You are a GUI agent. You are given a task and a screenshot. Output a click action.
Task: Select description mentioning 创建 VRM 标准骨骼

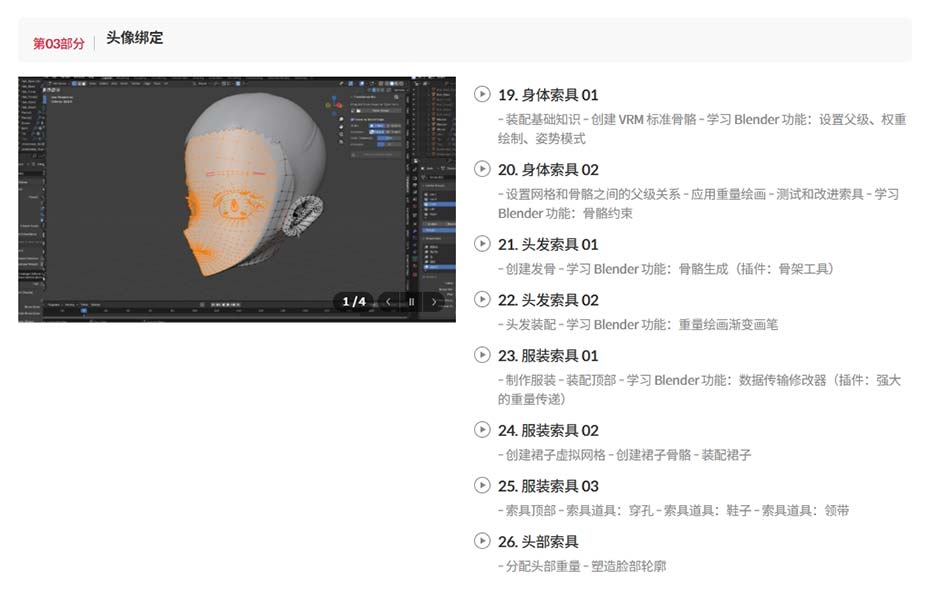(702, 129)
